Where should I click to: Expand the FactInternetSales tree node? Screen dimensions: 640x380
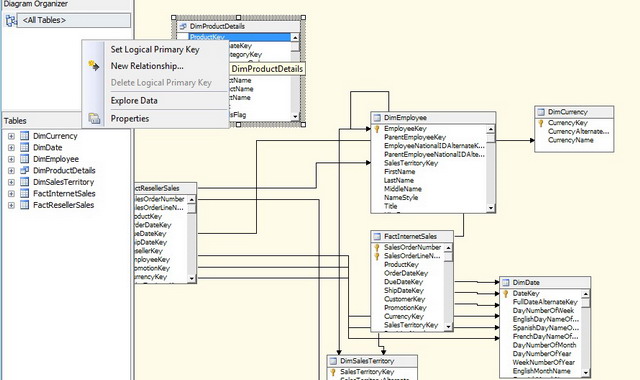tap(11, 193)
